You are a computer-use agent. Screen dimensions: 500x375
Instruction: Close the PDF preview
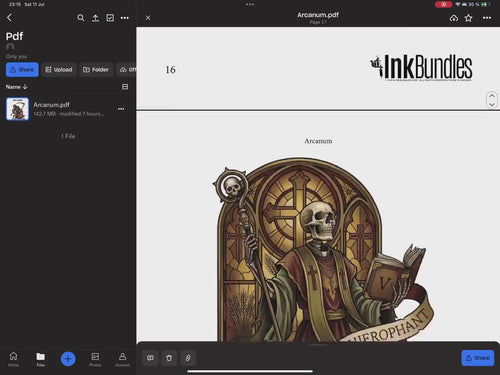coord(148,18)
